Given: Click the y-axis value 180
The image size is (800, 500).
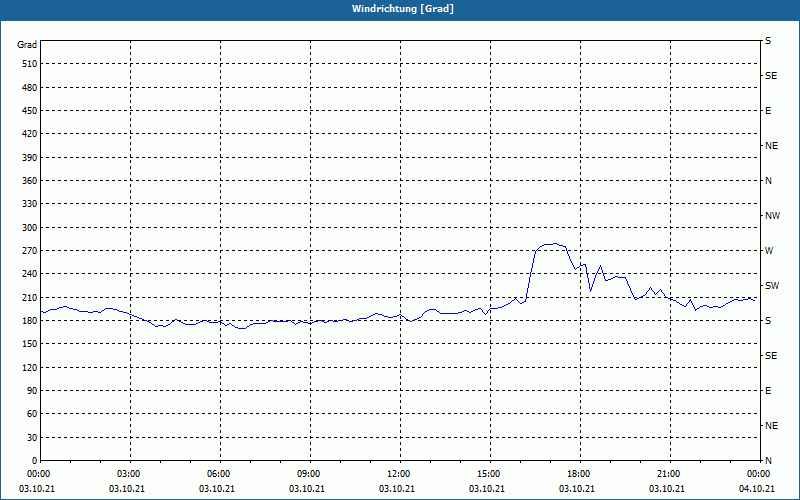Looking at the screenshot, I should click(x=30, y=321).
